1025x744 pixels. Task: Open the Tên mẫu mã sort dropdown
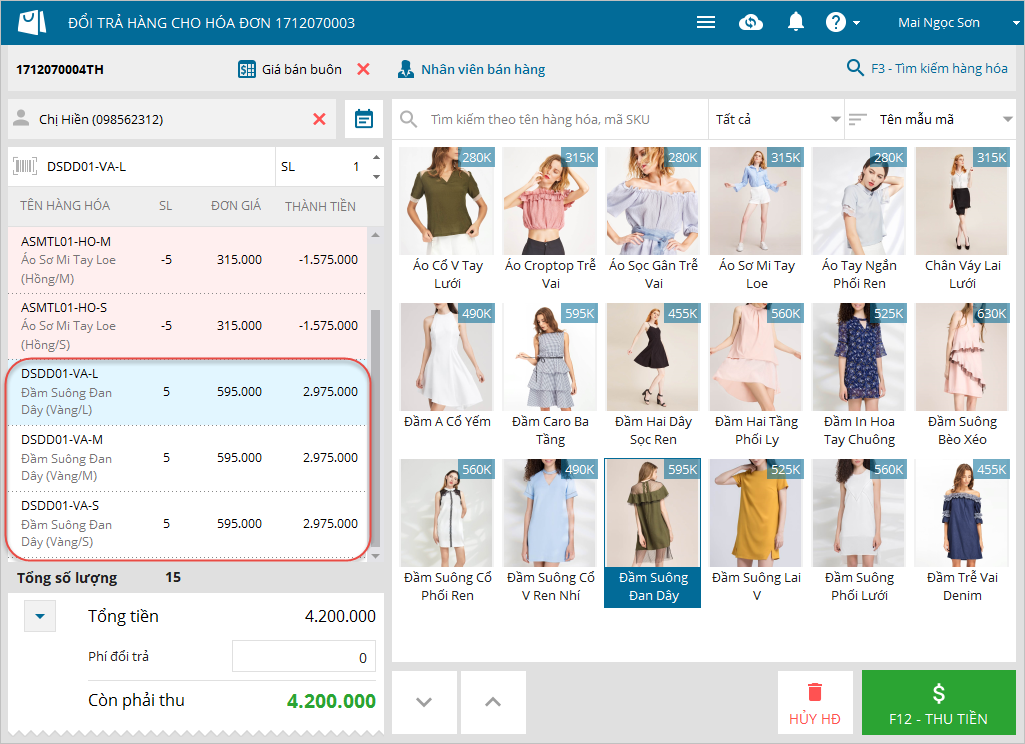click(931, 119)
